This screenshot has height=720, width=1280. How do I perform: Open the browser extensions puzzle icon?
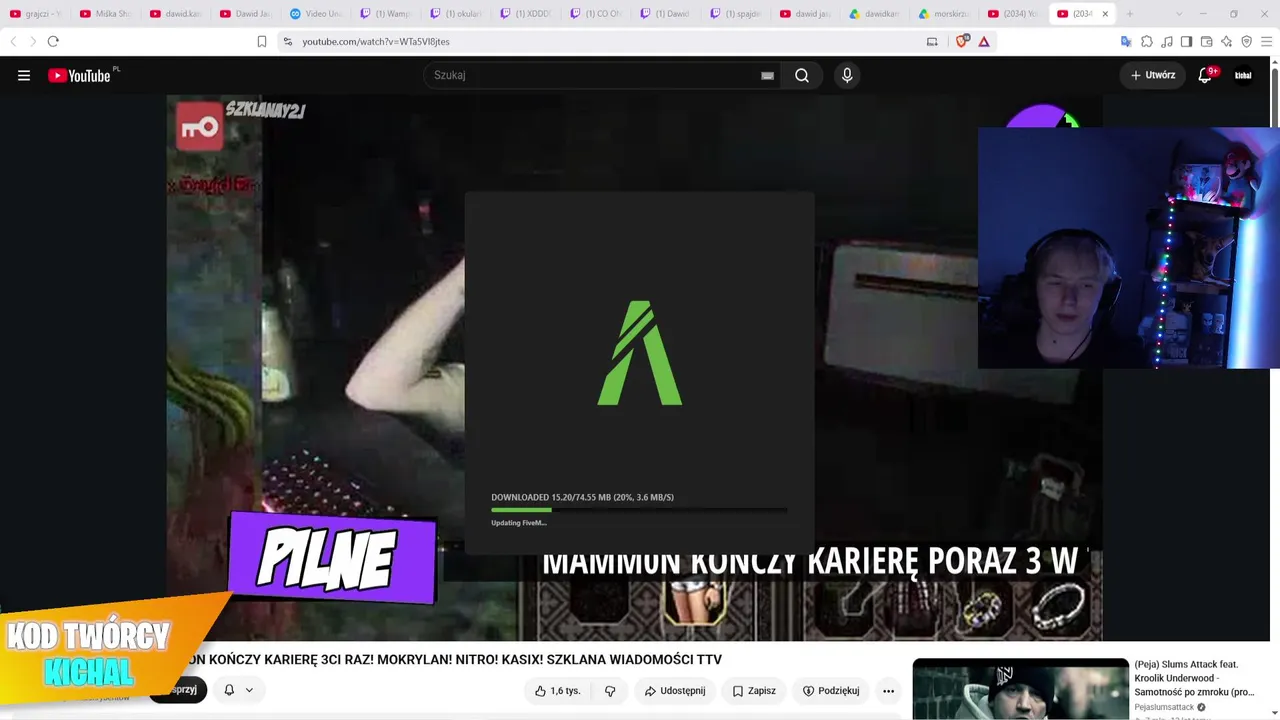click(1147, 41)
